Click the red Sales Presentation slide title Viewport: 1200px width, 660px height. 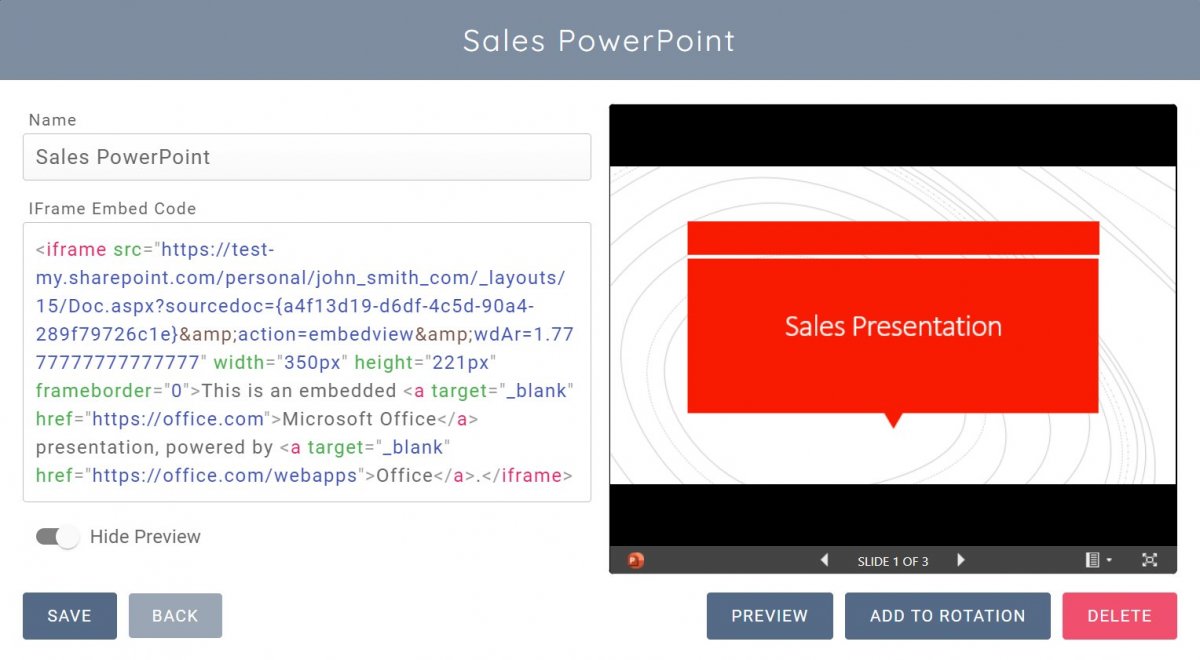pos(893,327)
